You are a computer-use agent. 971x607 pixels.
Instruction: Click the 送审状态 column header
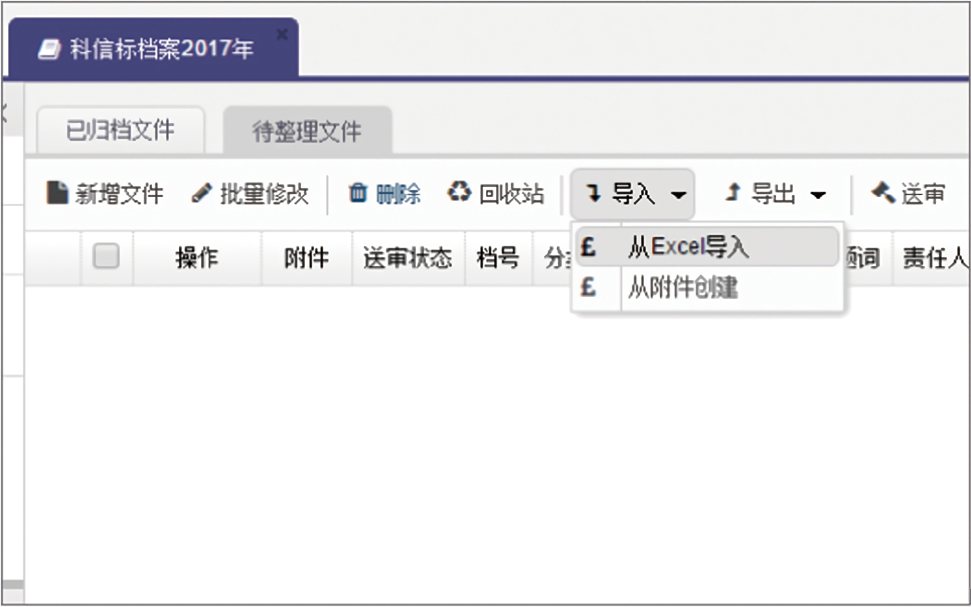coord(407,259)
